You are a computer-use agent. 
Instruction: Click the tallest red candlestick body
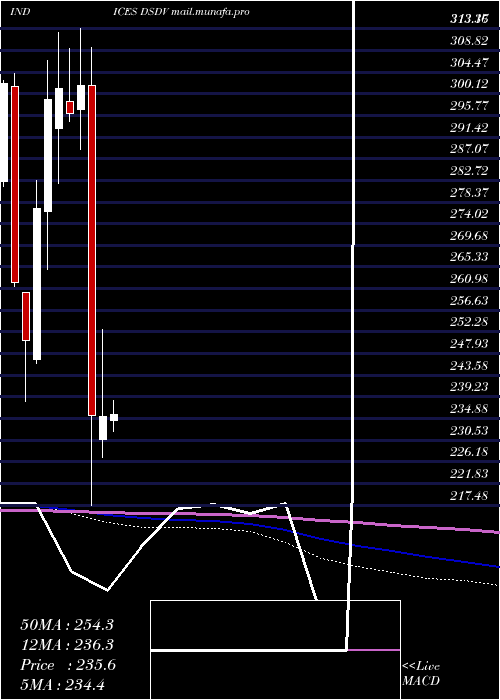click(x=92, y=250)
